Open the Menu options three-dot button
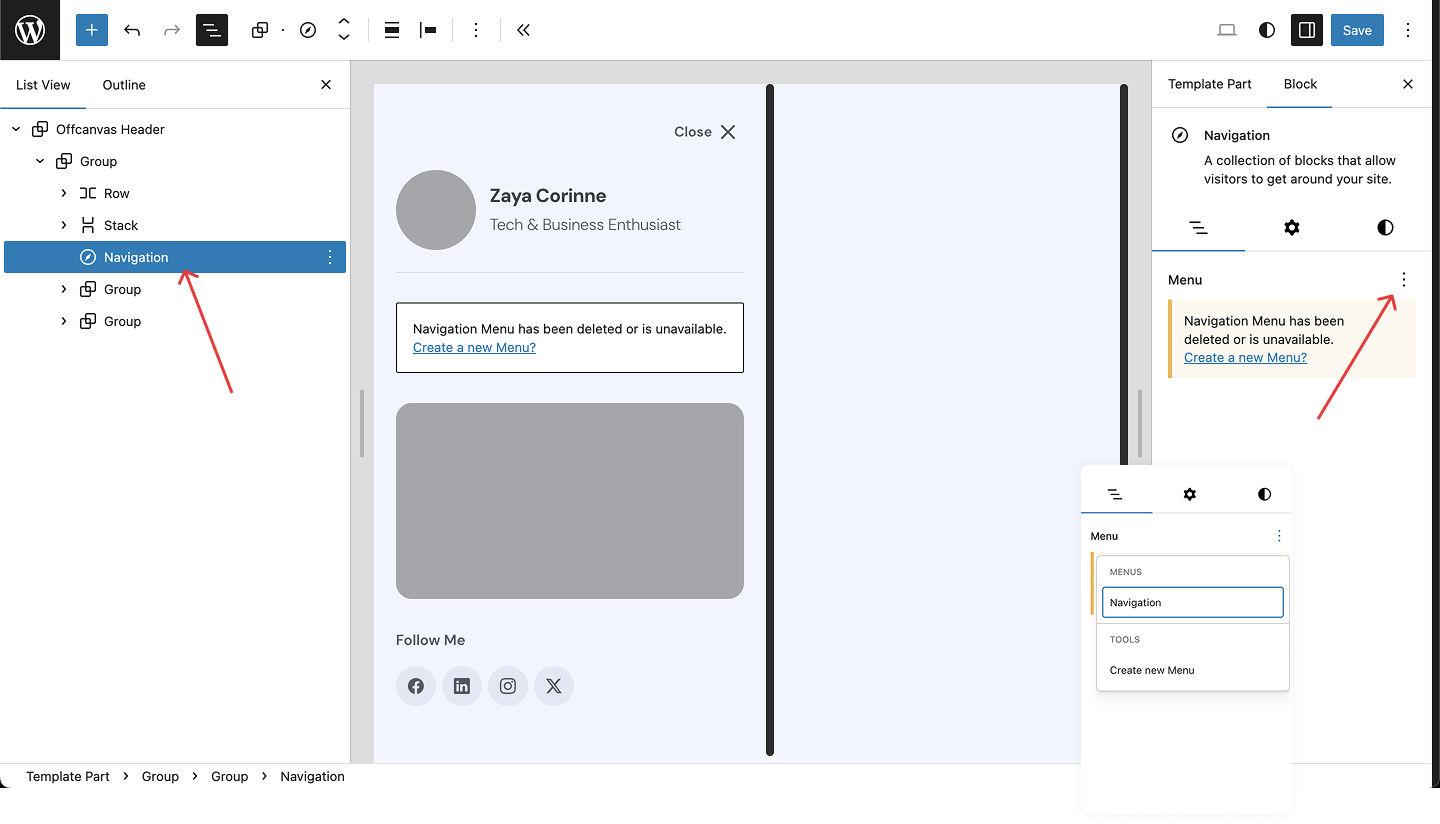Viewport: 1440px width, 824px height. tap(1404, 280)
